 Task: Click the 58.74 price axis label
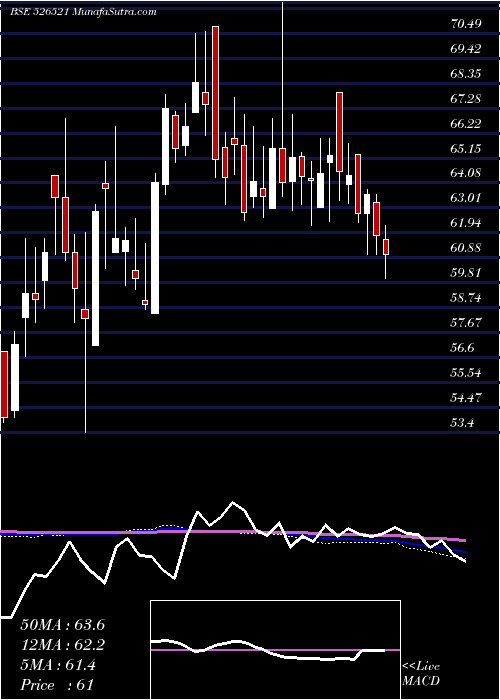pyautogui.click(x=466, y=297)
